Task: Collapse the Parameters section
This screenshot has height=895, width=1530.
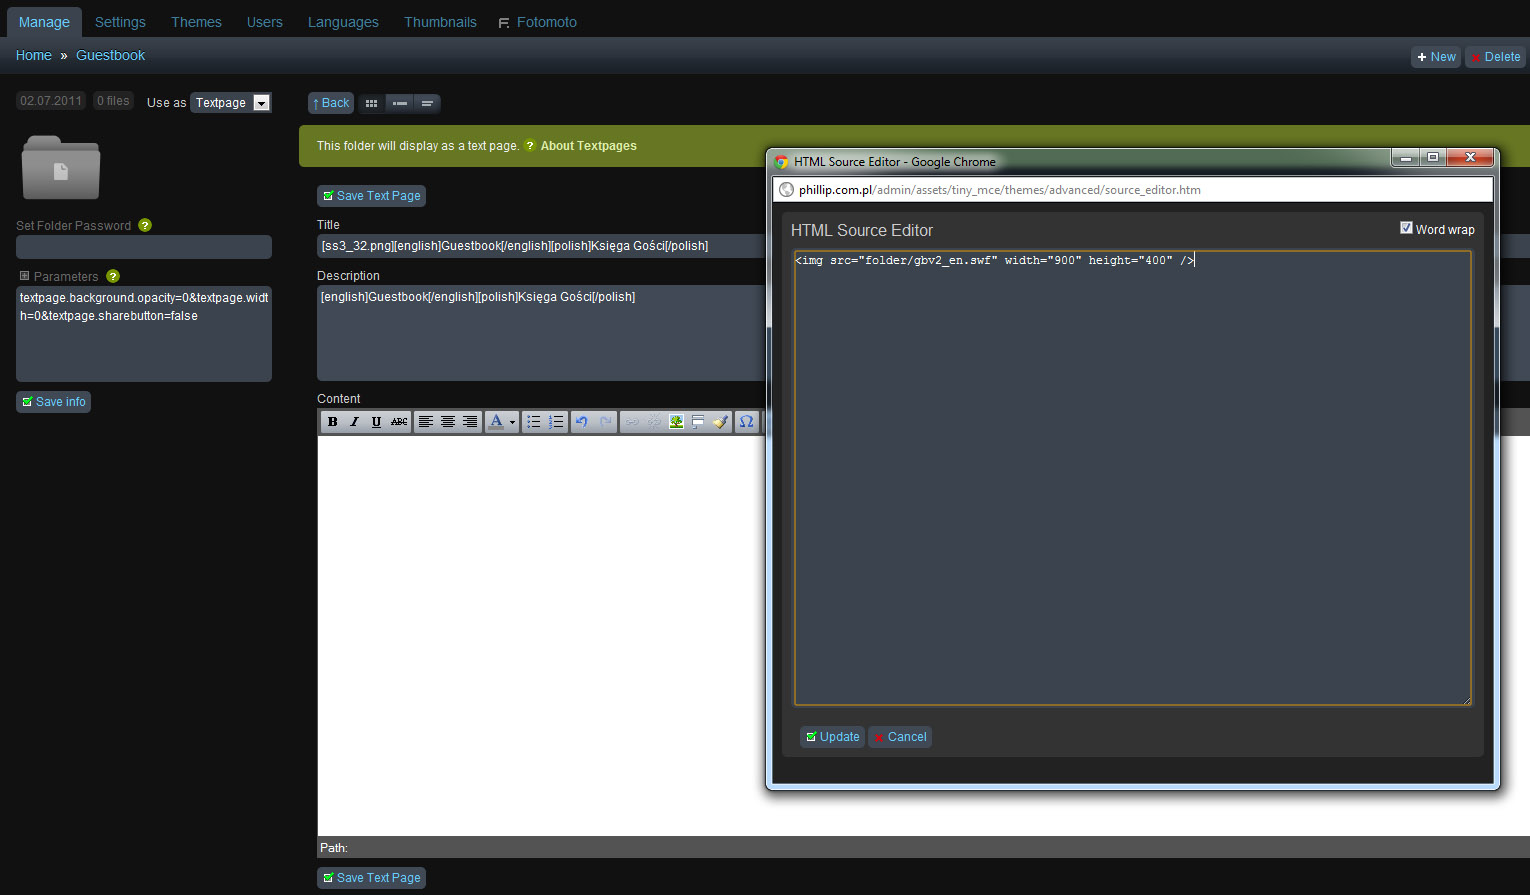Action: point(24,276)
